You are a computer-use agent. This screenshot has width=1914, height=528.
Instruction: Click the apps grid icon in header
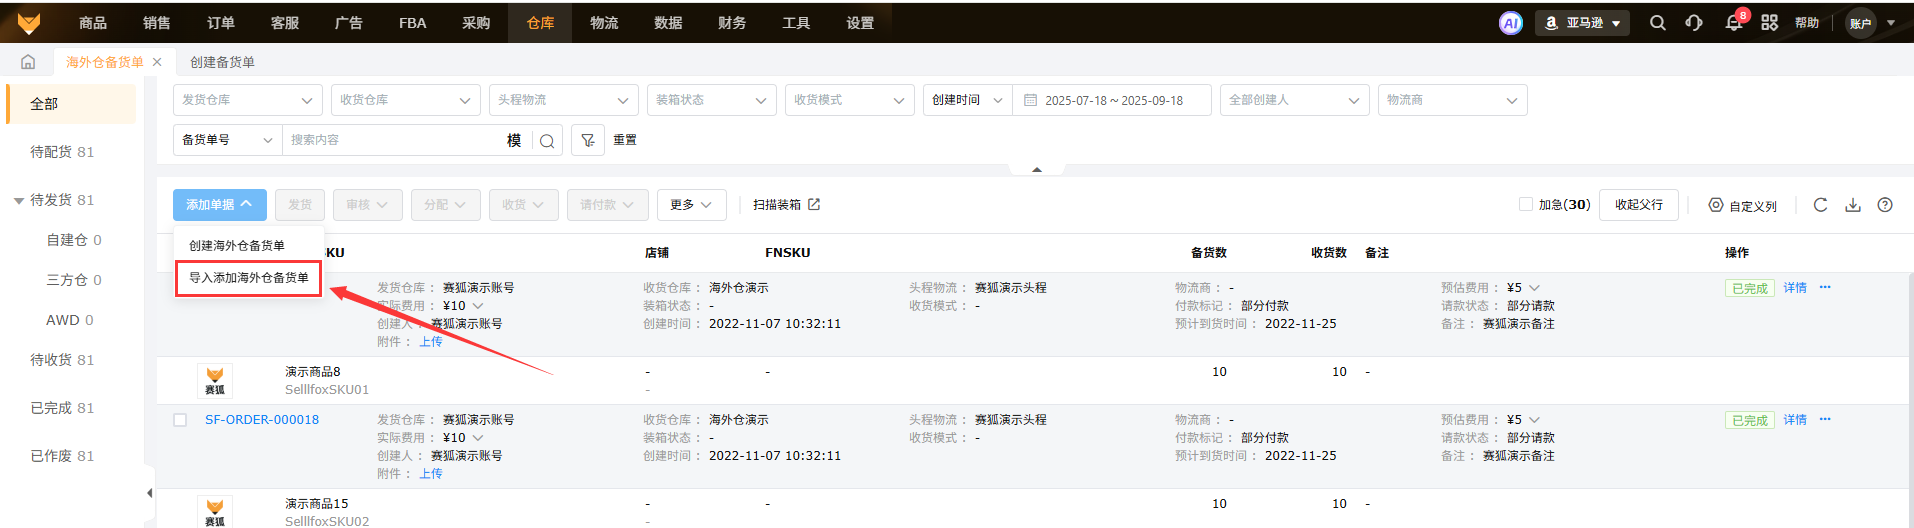pyautogui.click(x=1769, y=23)
